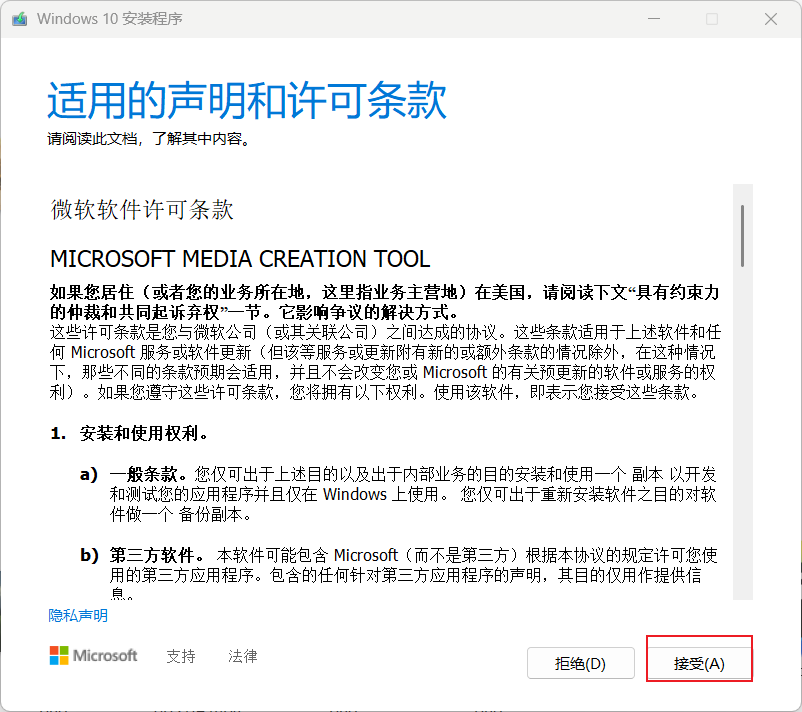Click the heading 微软软件许可条款
Screen dimensions: 802x712
(142, 210)
